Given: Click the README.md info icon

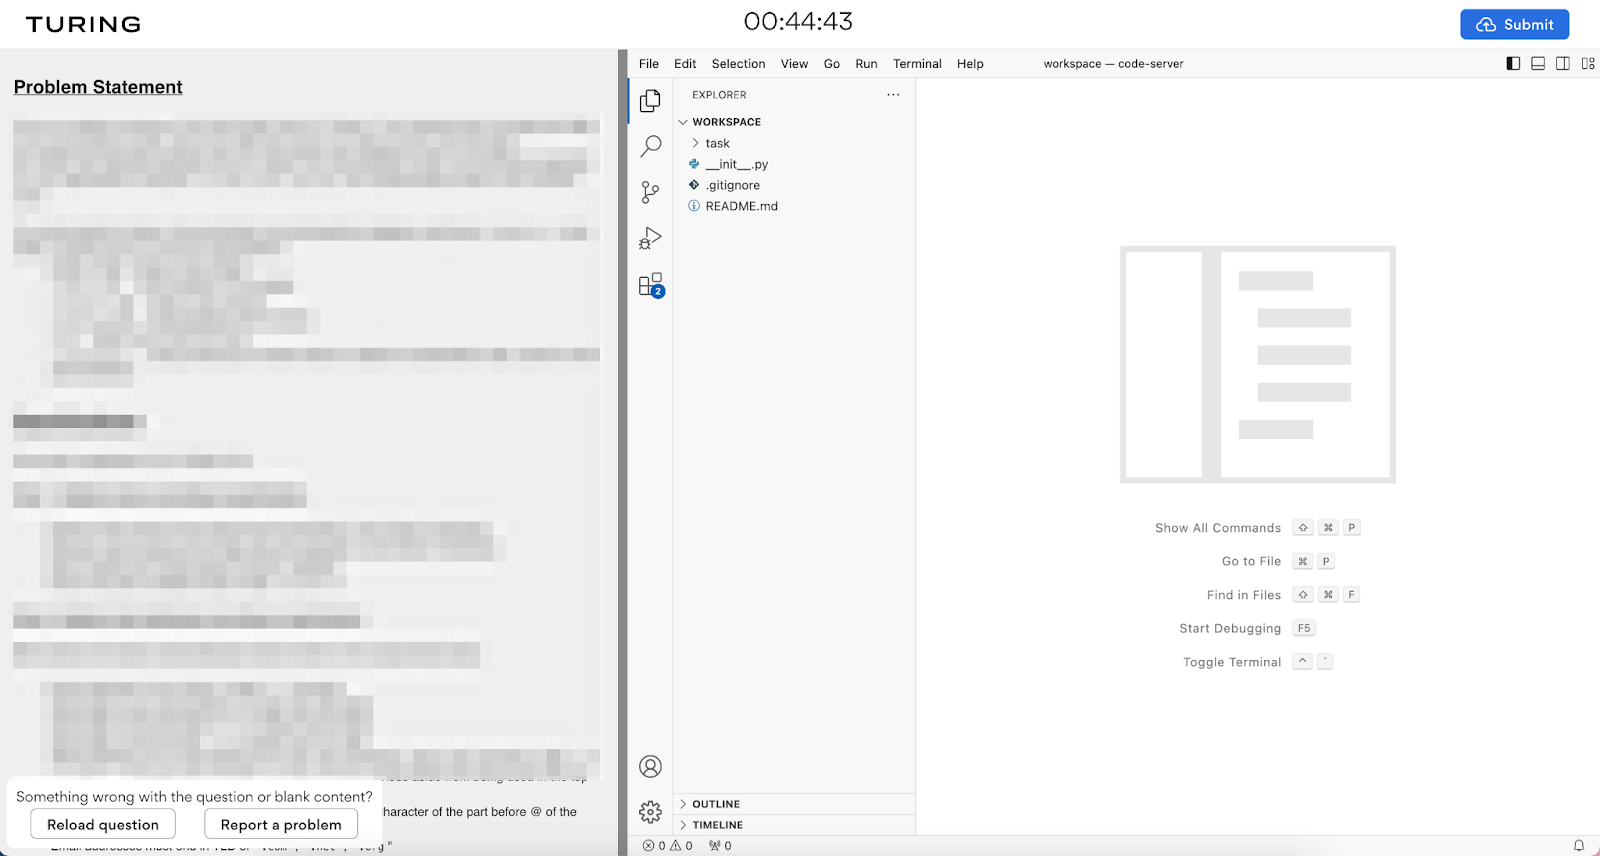Looking at the screenshot, I should pos(694,206).
